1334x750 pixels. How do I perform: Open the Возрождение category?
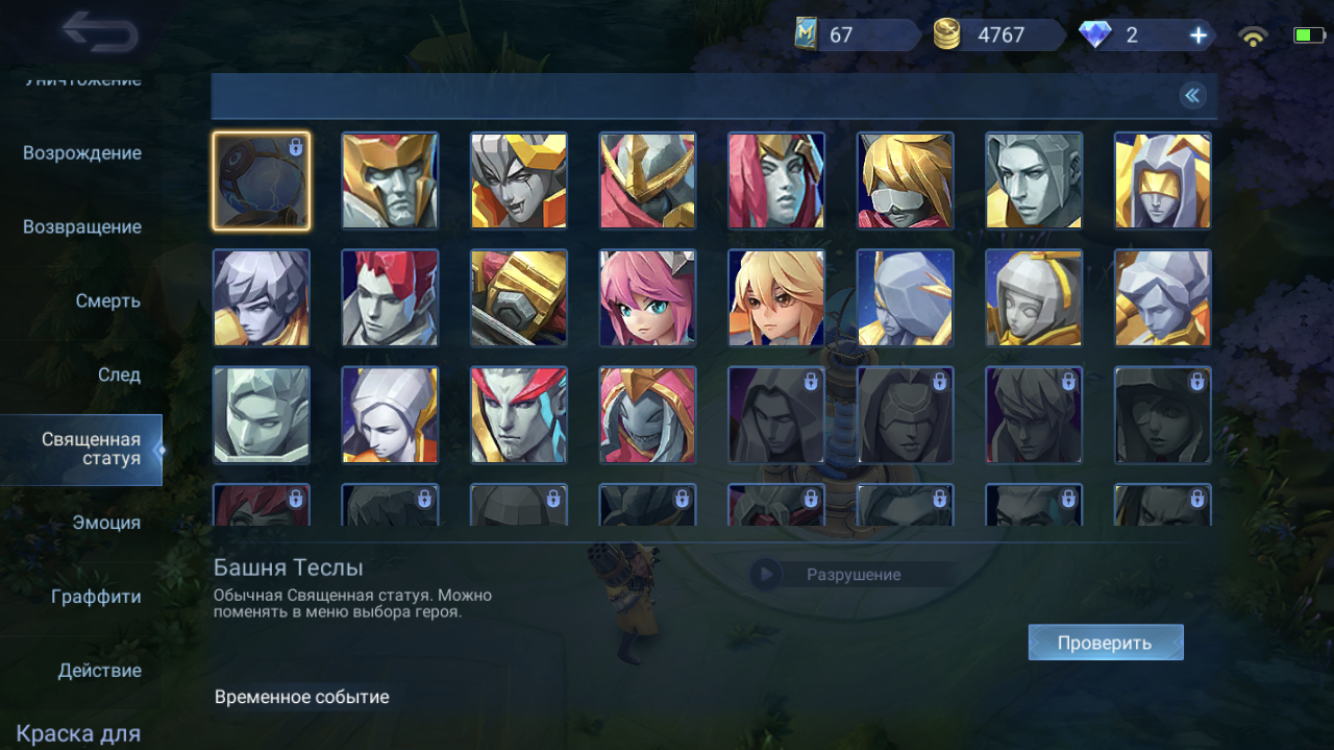(x=82, y=153)
